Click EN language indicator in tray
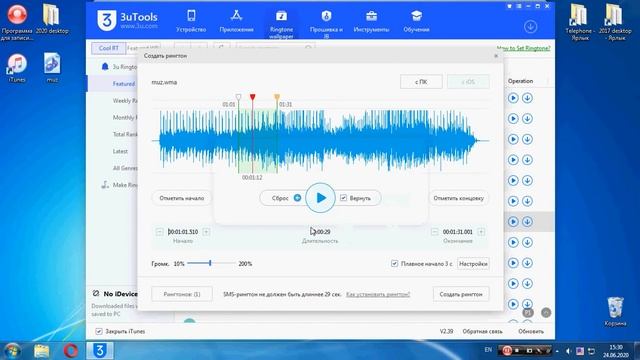640x360 pixels. 488,350
